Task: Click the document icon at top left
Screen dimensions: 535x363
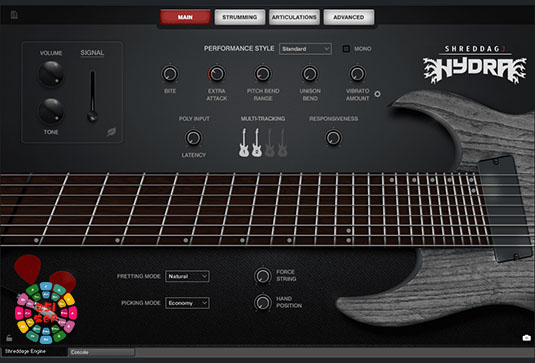Action: click(x=14, y=15)
